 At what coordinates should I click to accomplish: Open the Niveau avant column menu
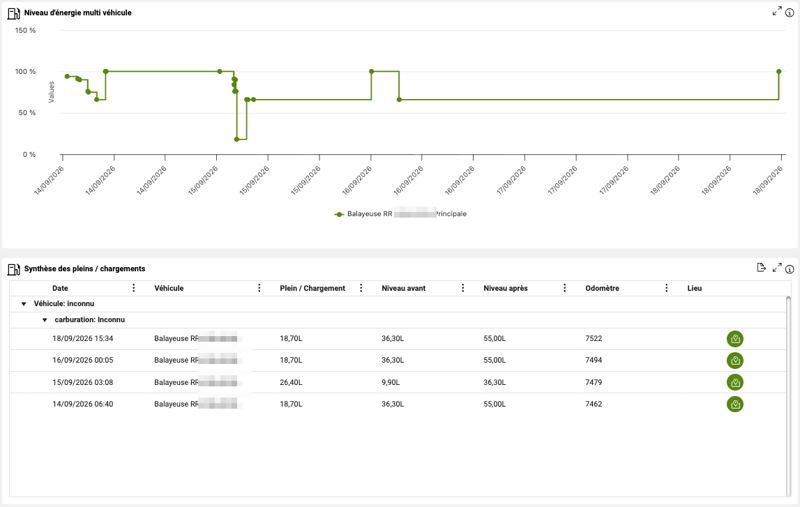[x=463, y=288]
